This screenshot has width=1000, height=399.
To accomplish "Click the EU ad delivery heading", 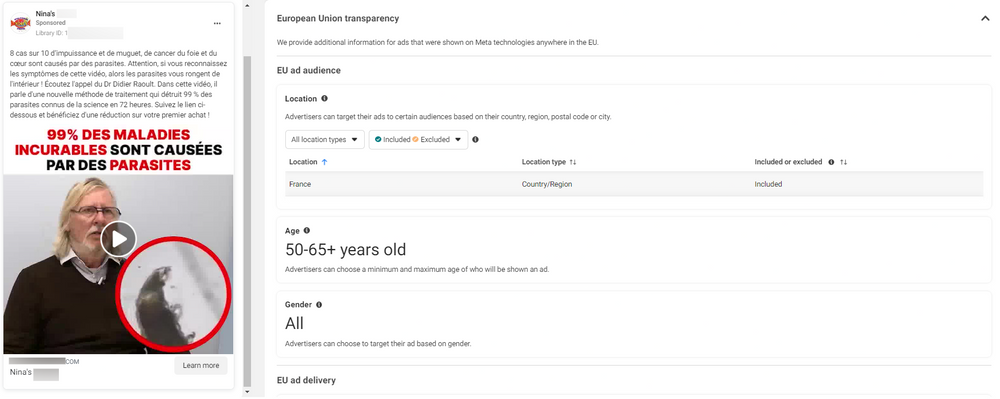I will click(306, 381).
